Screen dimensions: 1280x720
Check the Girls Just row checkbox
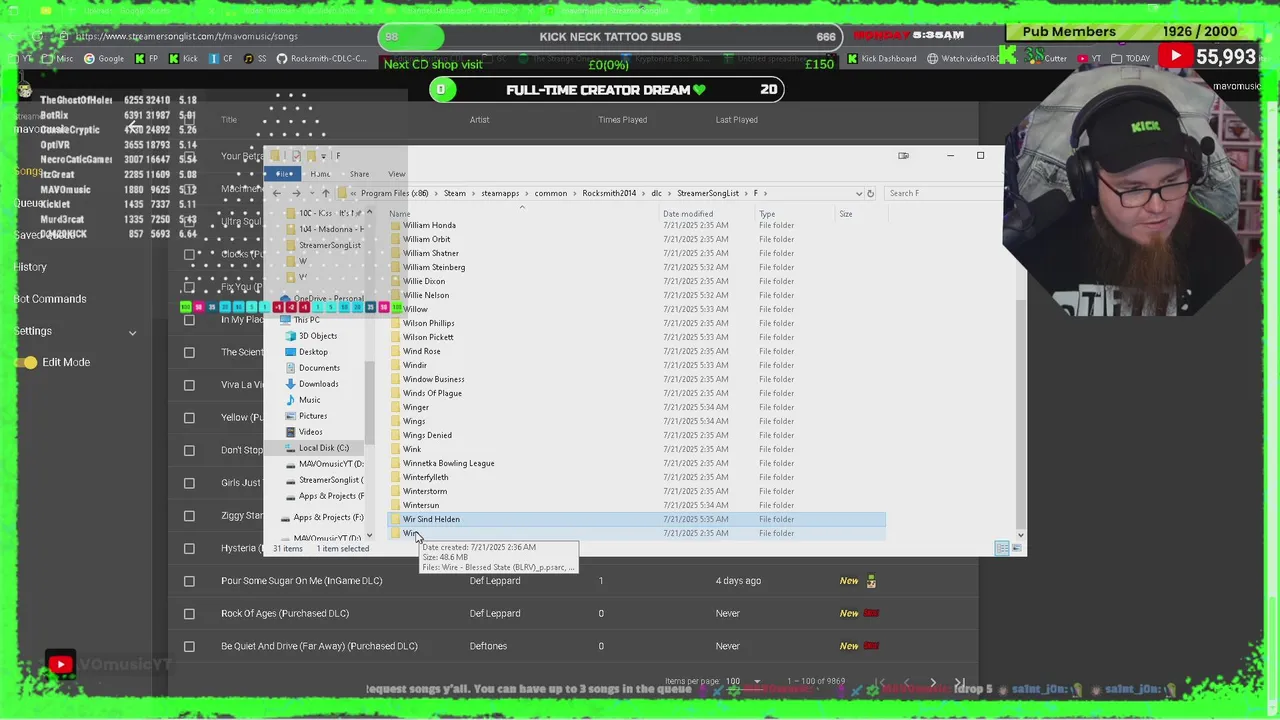[x=189, y=483]
